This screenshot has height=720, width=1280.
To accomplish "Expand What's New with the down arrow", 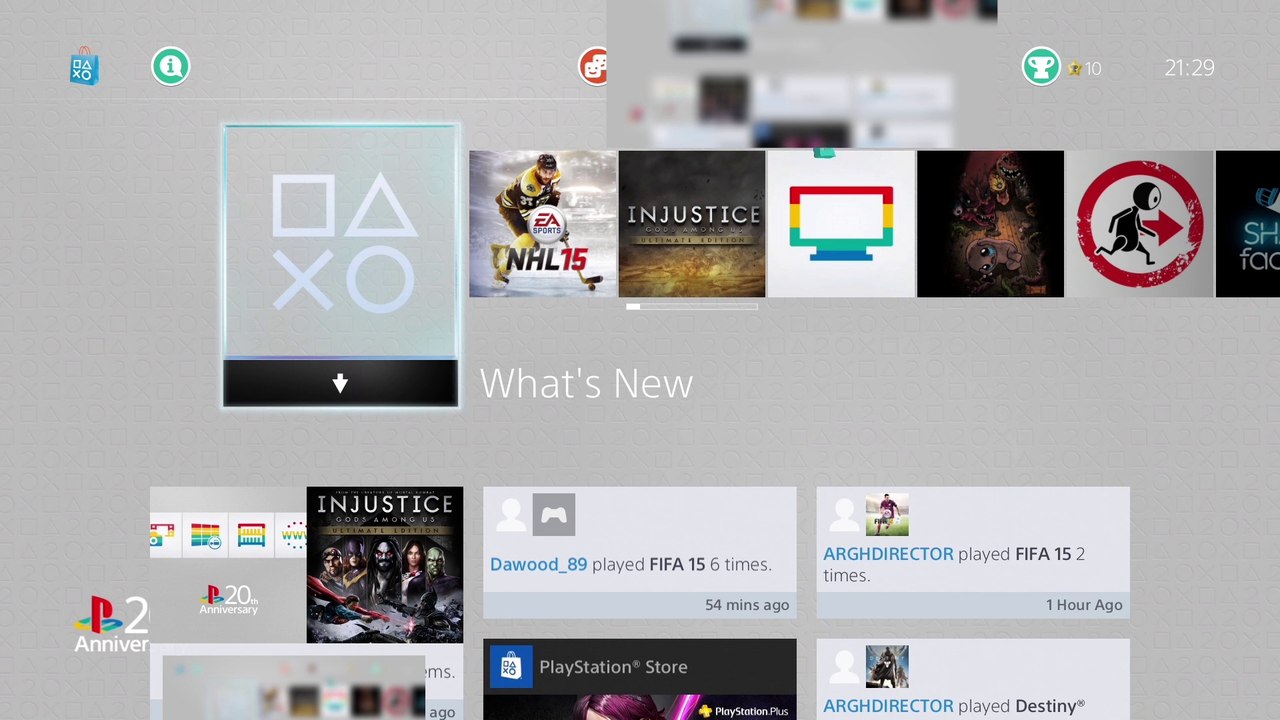I will coord(341,383).
